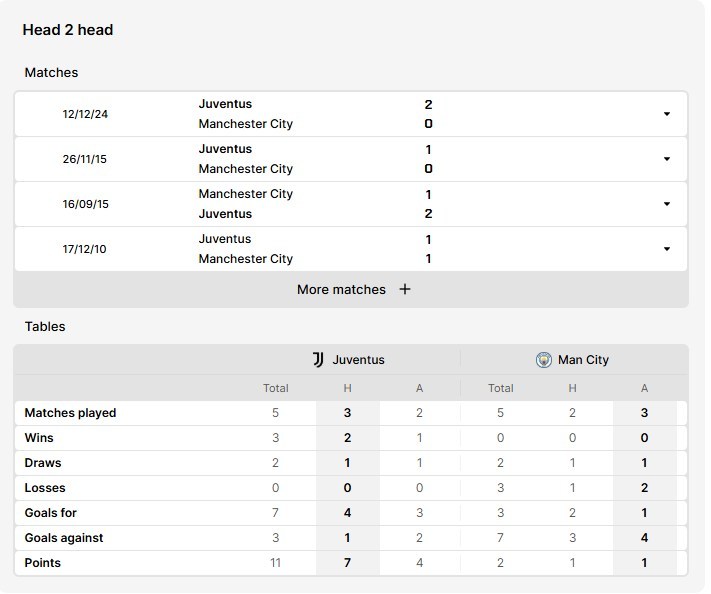Image resolution: width=711 pixels, height=594 pixels.
Task: Expand the 26/11/15 match details arrow
Action: 667,159
